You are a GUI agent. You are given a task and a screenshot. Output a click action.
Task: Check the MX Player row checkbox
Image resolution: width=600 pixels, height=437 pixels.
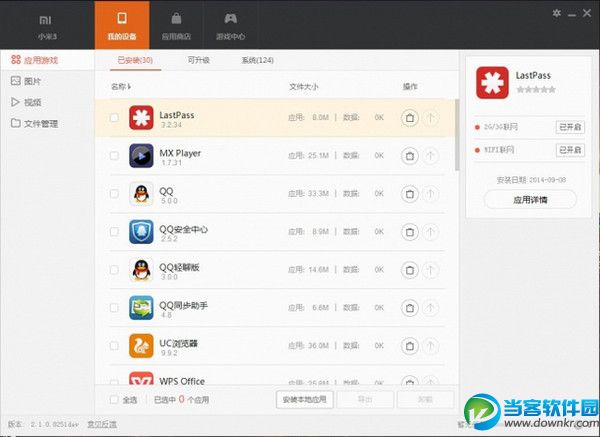[114, 155]
